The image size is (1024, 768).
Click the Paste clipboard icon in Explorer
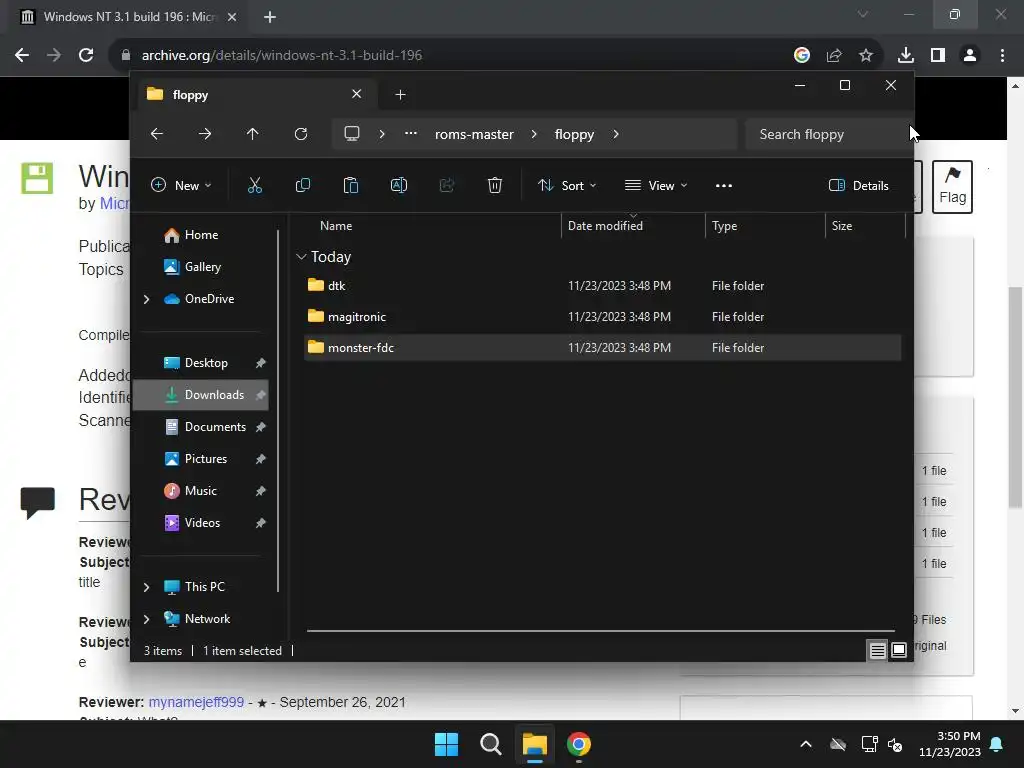click(351, 185)
